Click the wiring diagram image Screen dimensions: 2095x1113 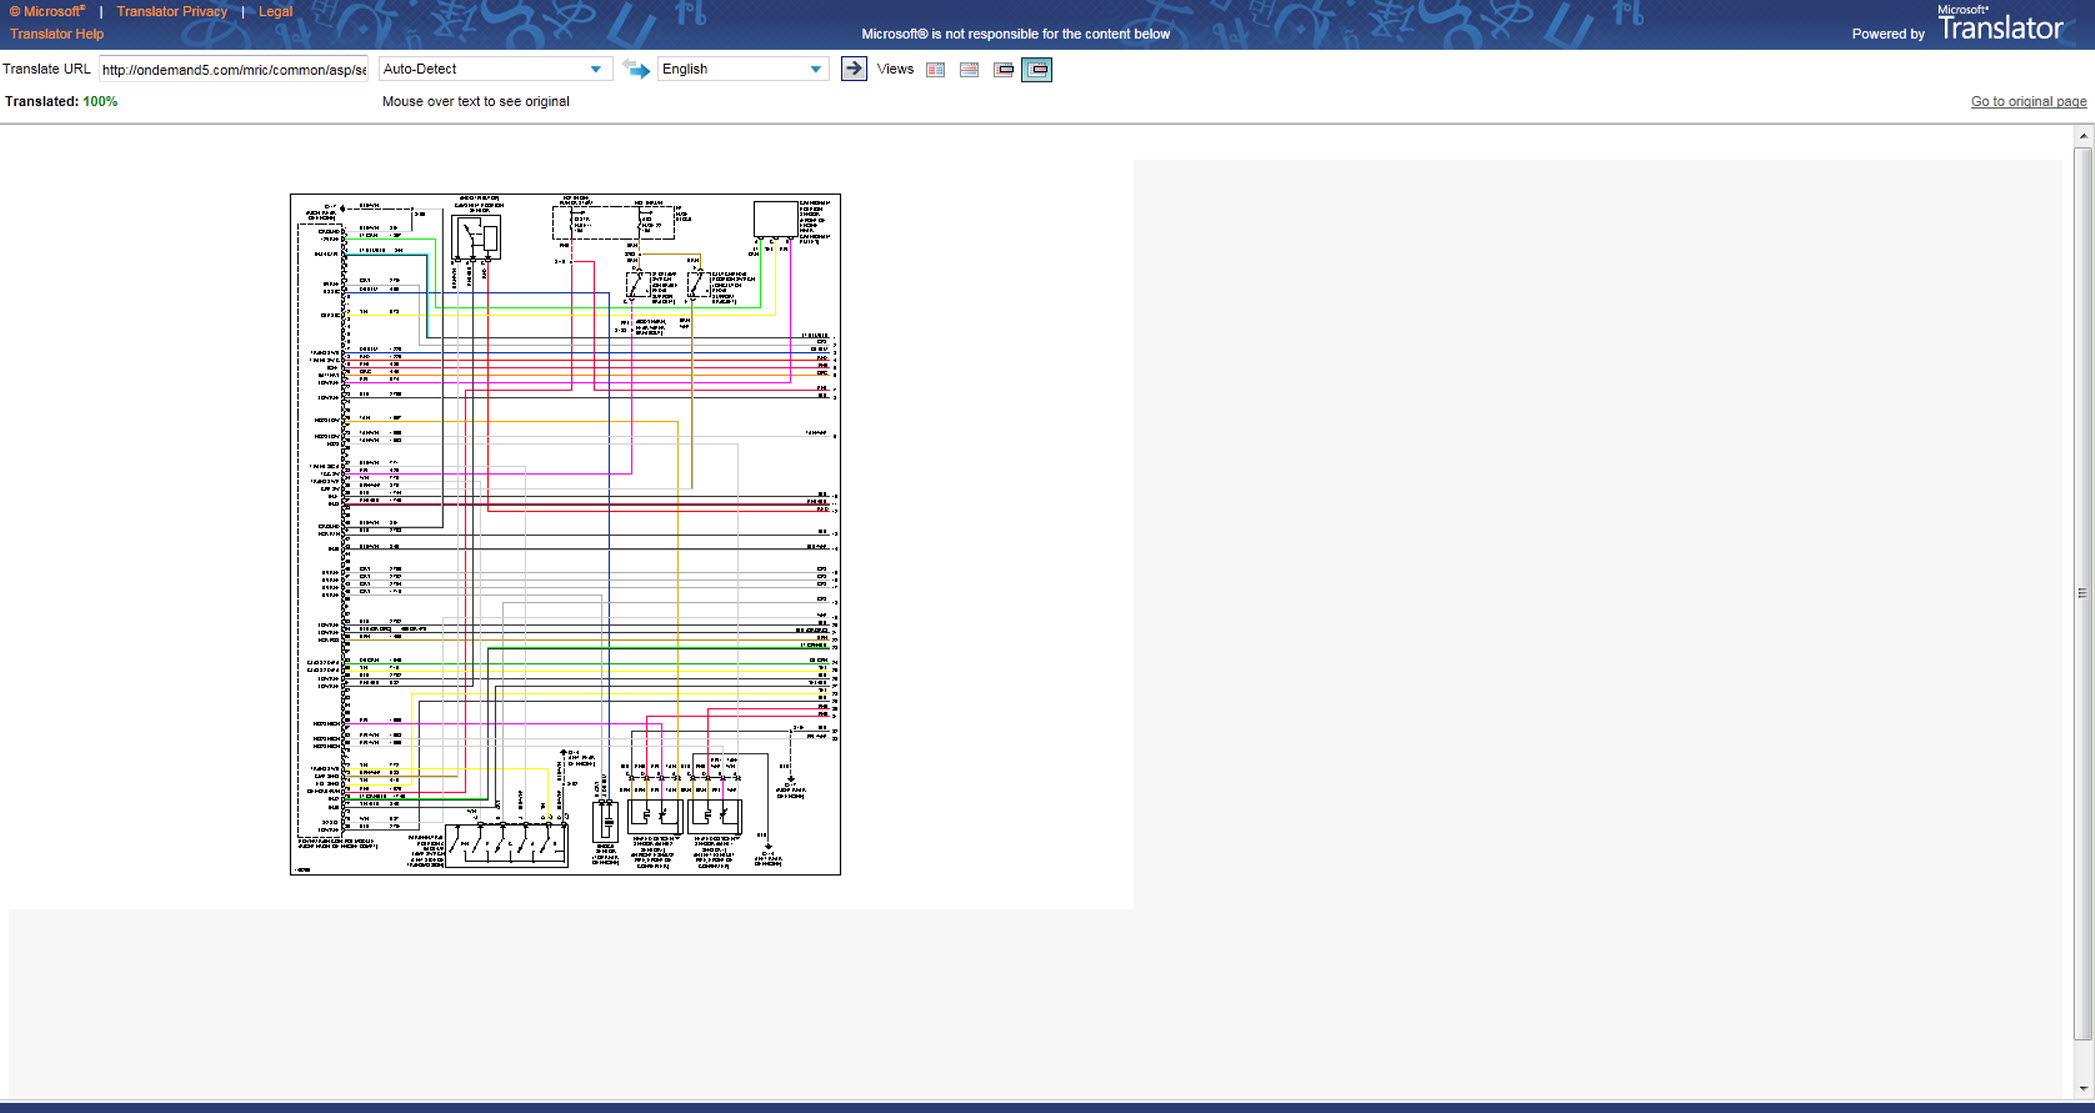click(x=565, y=534)
